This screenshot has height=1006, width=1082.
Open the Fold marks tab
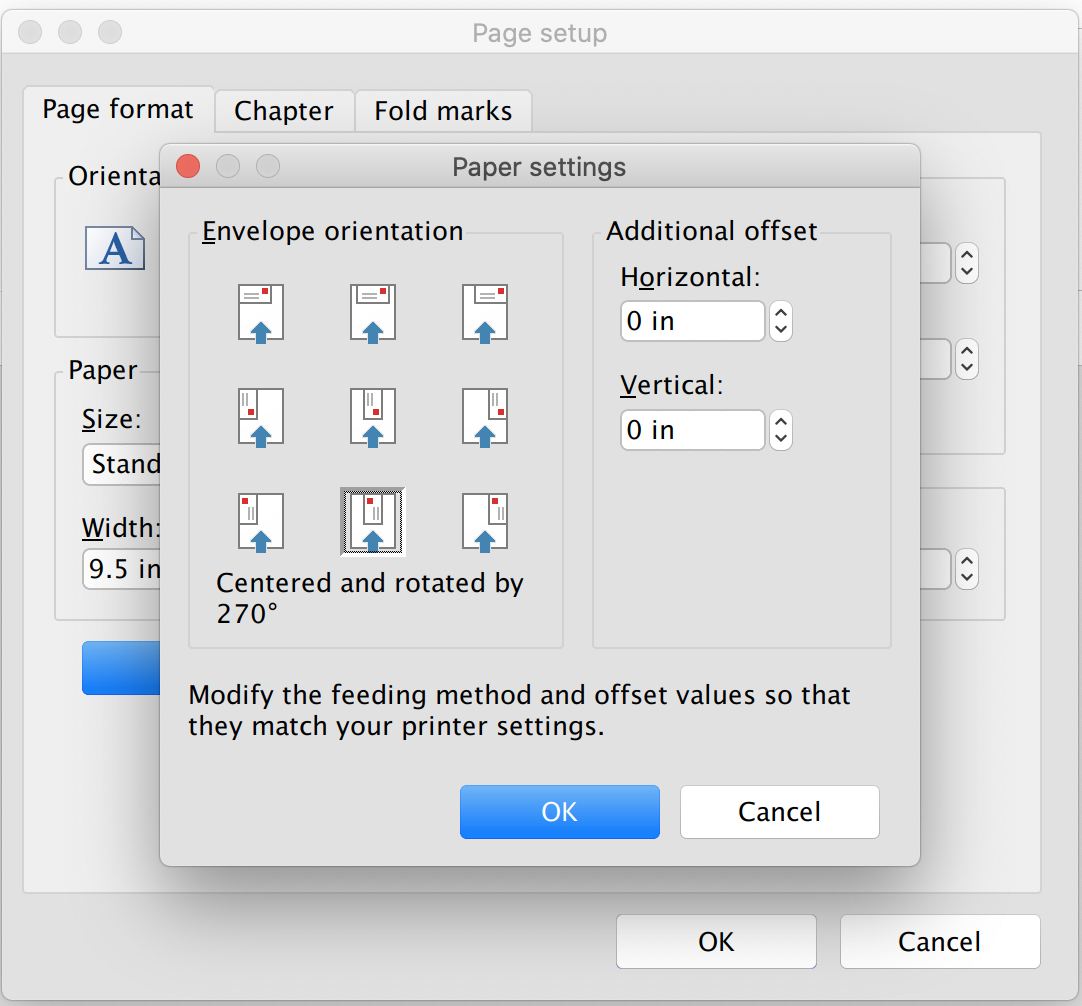tap(443, 111)
